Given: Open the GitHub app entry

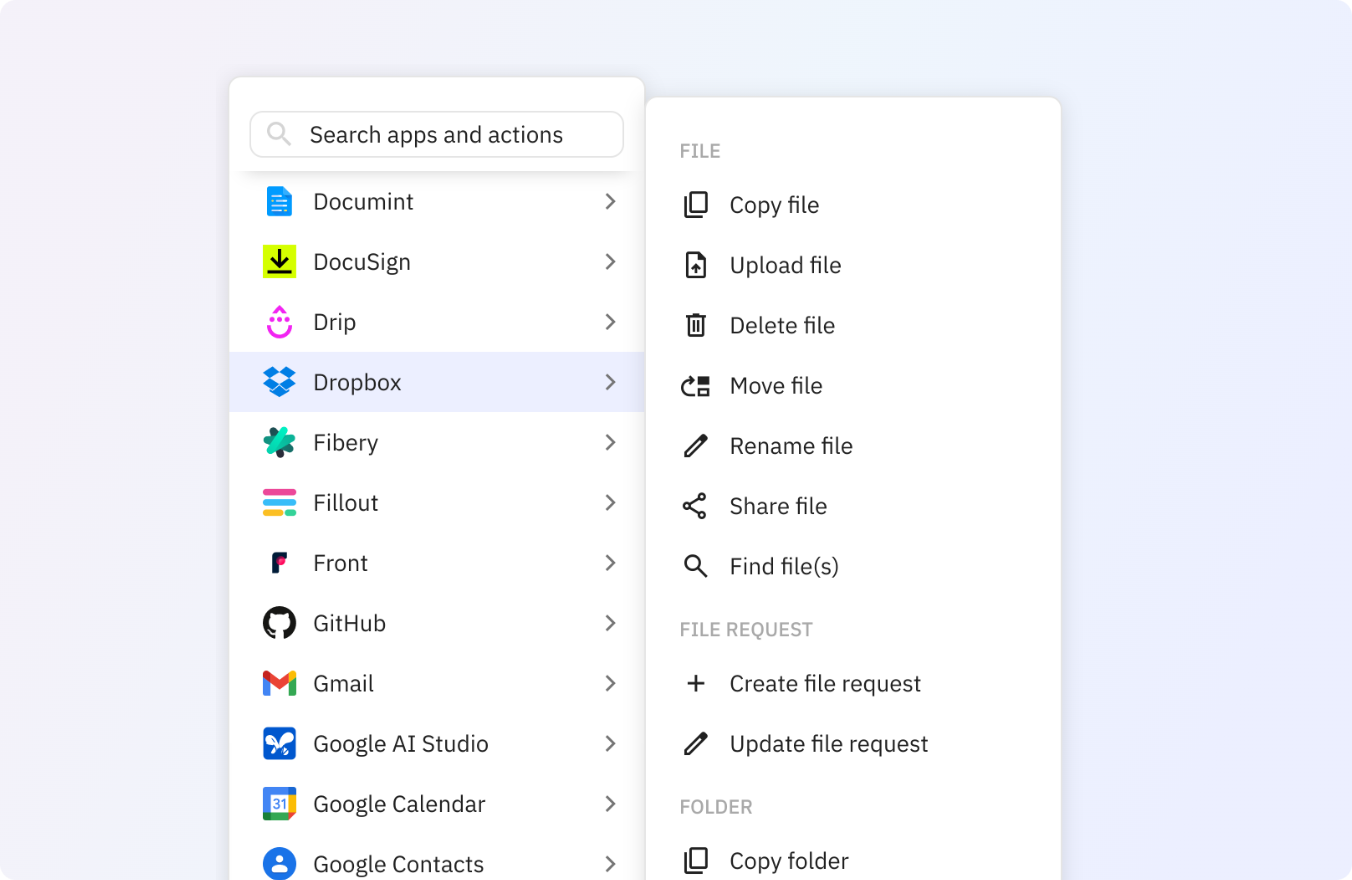Looking at the screenshot, I should [437, 623].
